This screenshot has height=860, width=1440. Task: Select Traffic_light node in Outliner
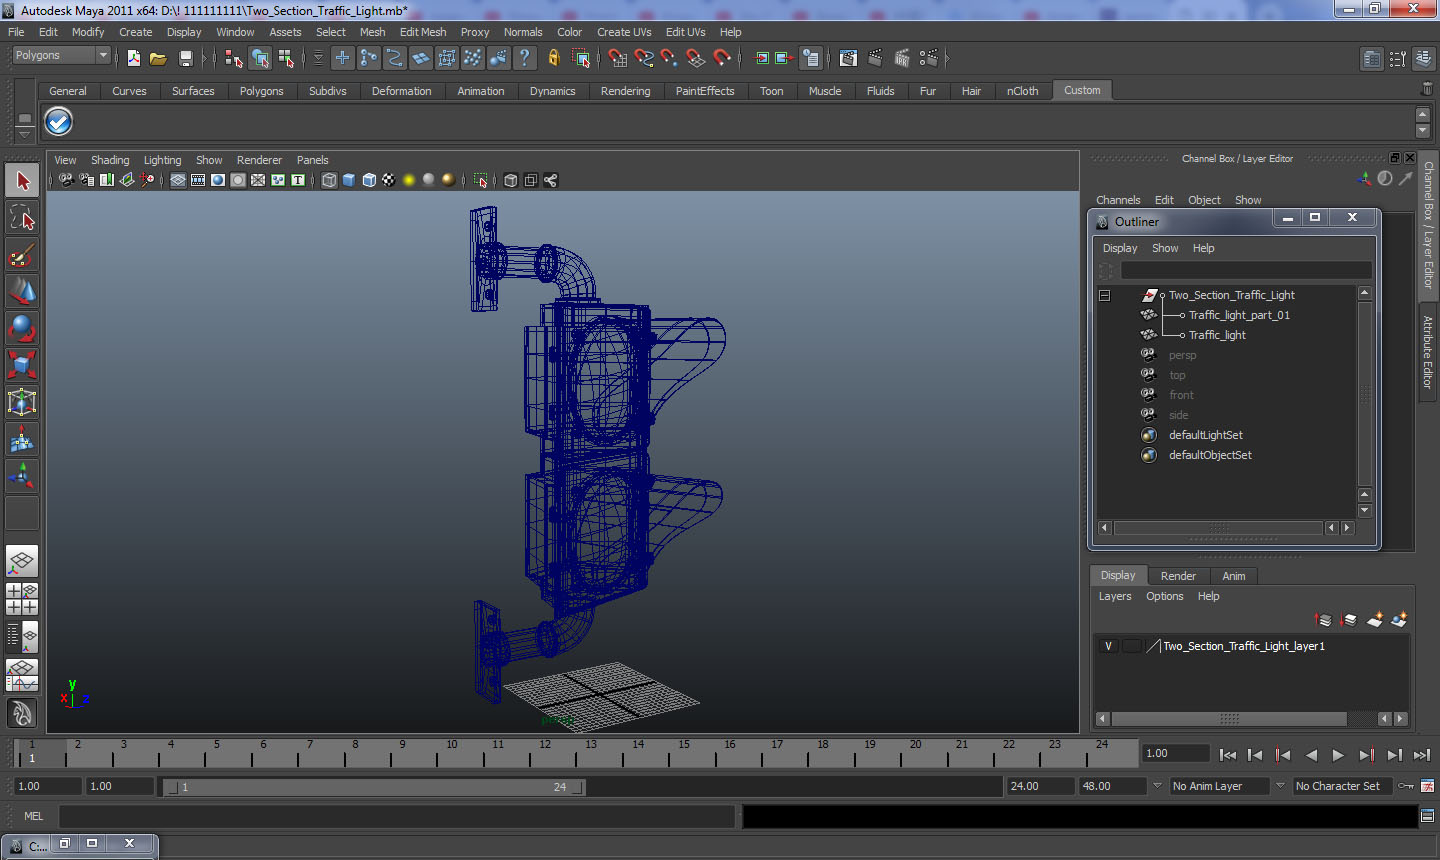pos(1217,335)
